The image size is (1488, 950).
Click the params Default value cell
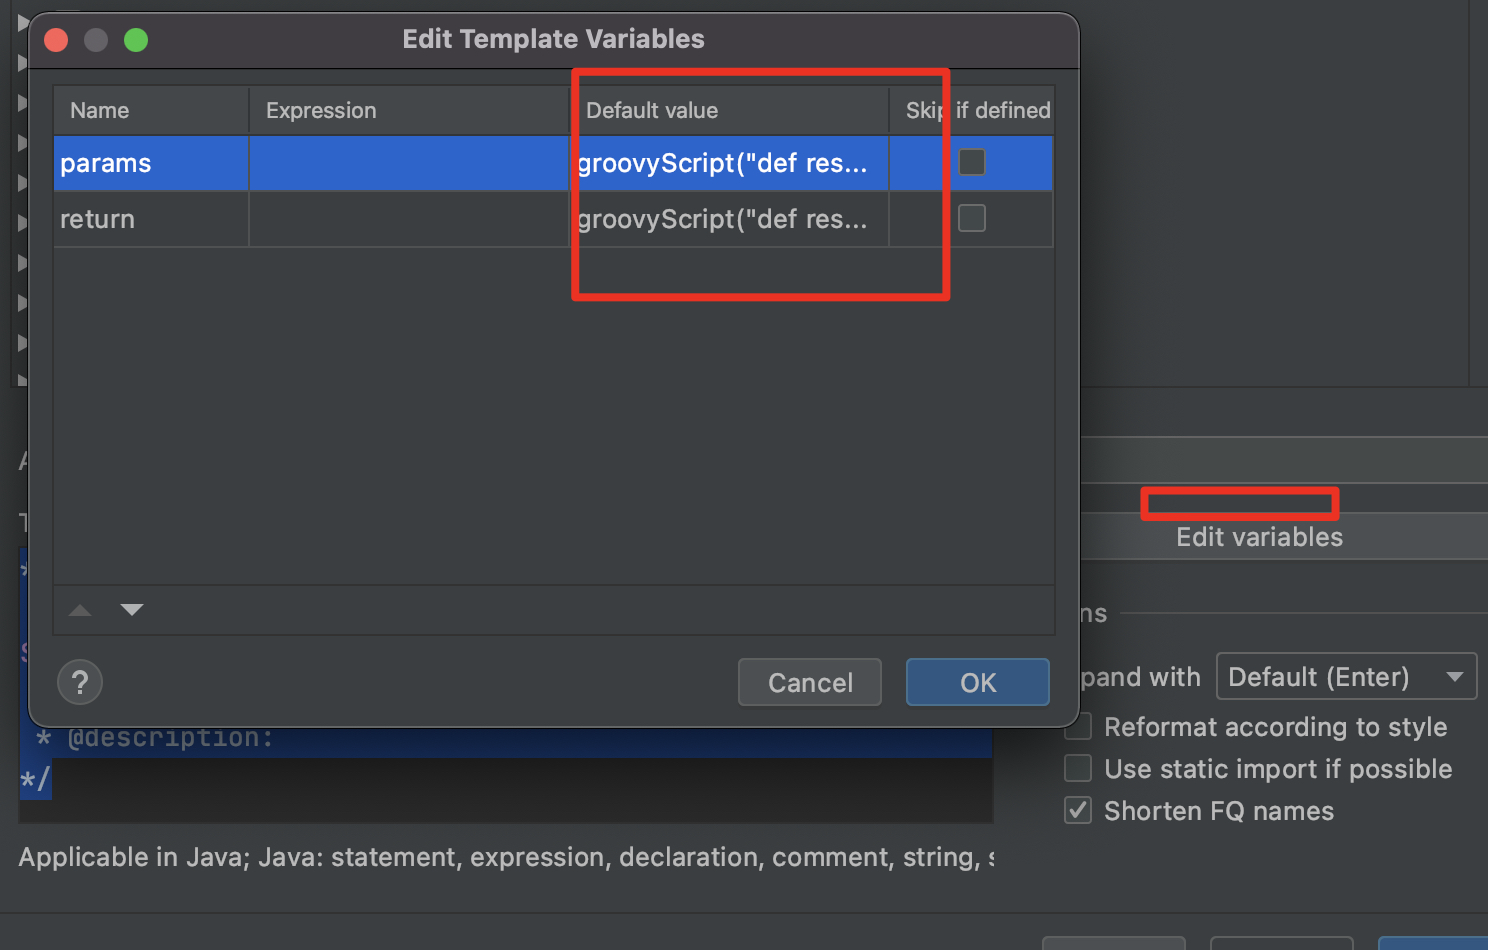pos(728,163)
